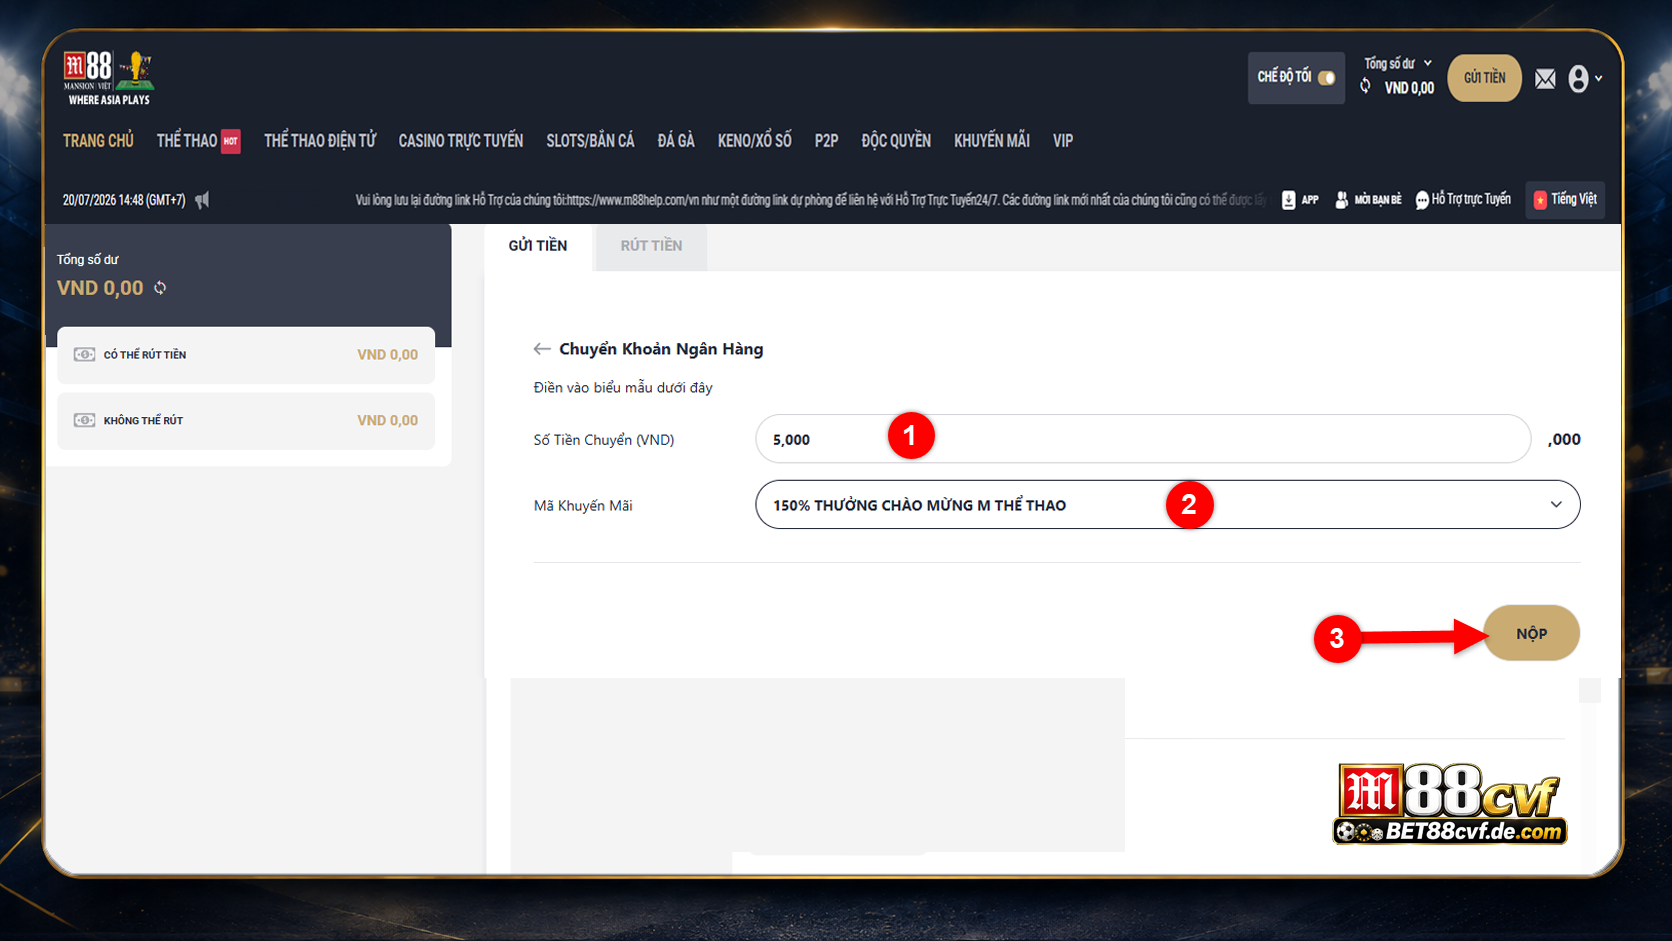The height and width of the screenshot is (941, 1672).
Task: Switch to GỬI TIỀN tab
Action: (x=538, y=246)
